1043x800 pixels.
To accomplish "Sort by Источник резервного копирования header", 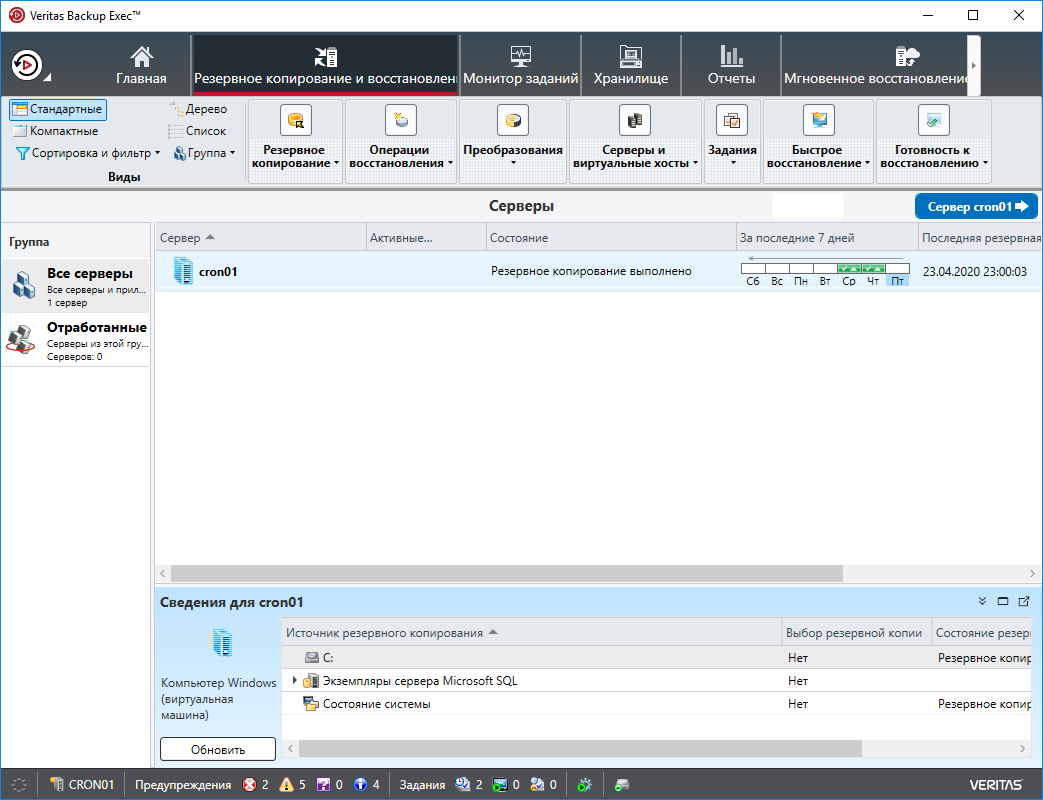I will click(x=531, y=633).
